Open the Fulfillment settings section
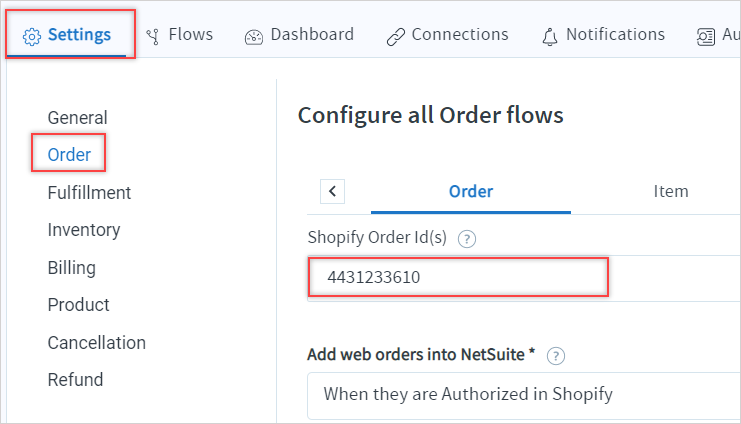 [89, 193]
